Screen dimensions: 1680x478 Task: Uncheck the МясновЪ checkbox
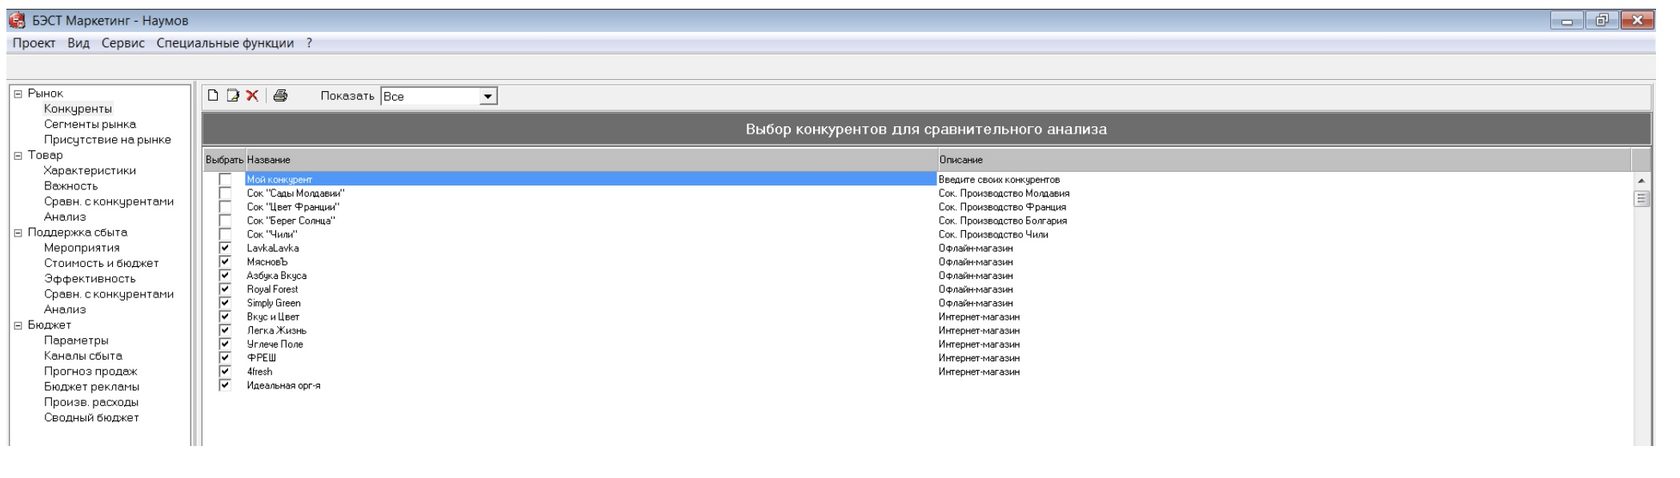(225, 262)
